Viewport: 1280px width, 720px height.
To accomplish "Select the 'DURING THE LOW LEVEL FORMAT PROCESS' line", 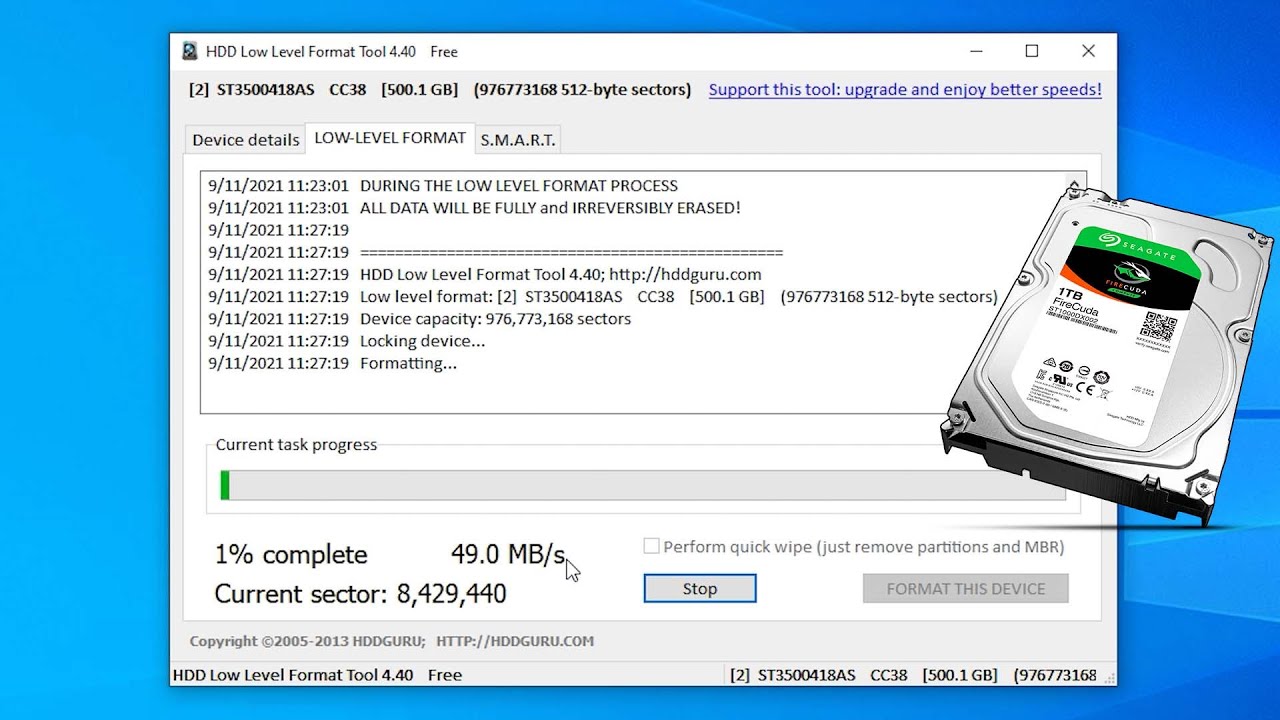I will tap(443, 186).
